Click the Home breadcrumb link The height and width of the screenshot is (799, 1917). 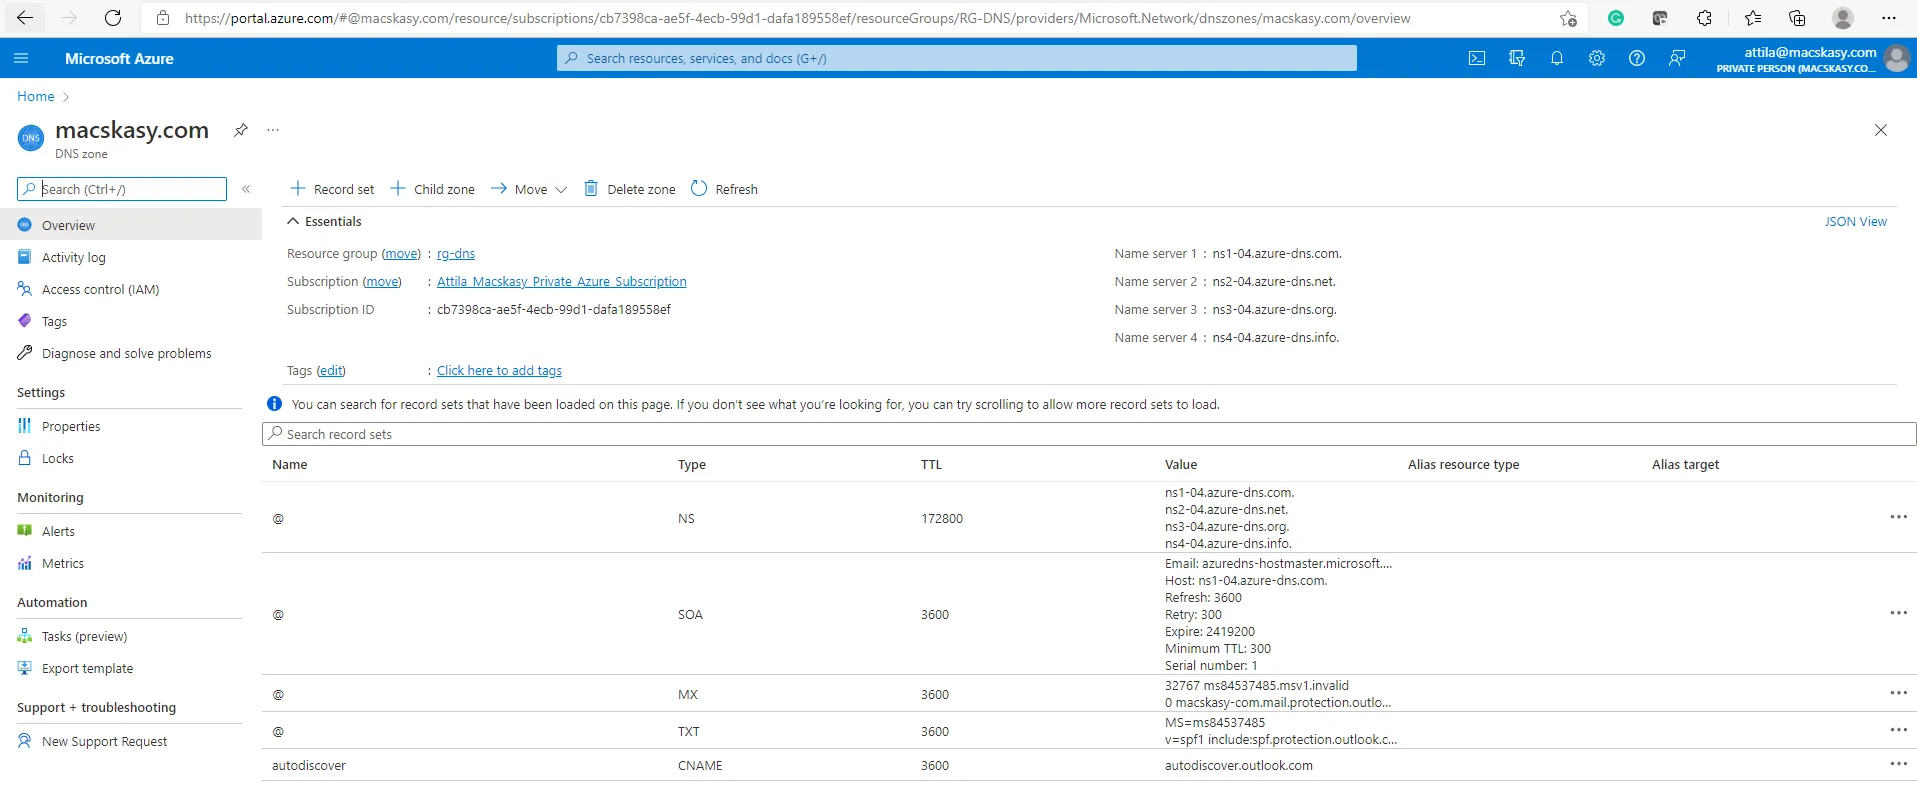tap(36, 96)
